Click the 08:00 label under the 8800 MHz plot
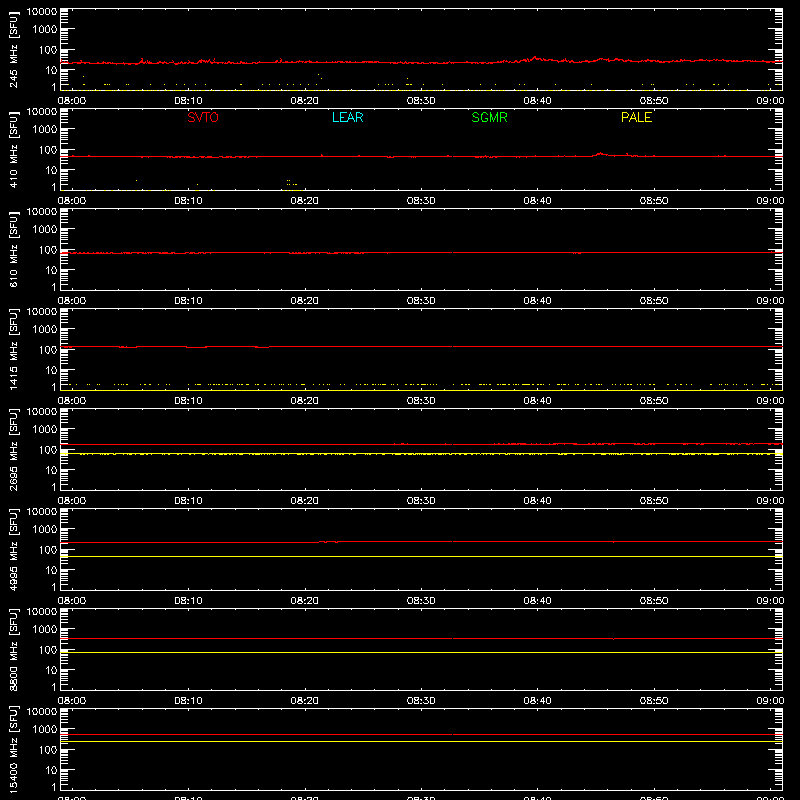This screenshot has width=800, height=800. (x=72, y=701)
